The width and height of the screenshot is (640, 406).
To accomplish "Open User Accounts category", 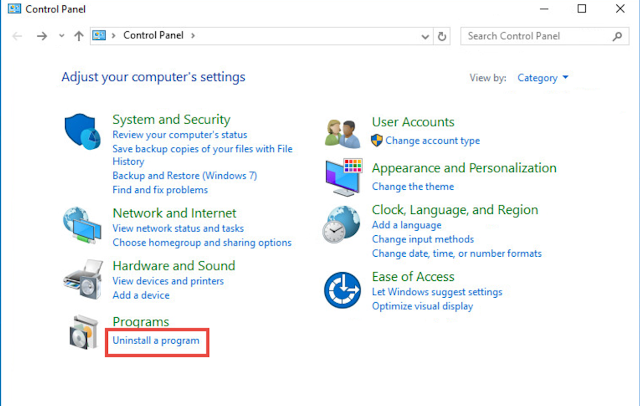I will (413, 122).
